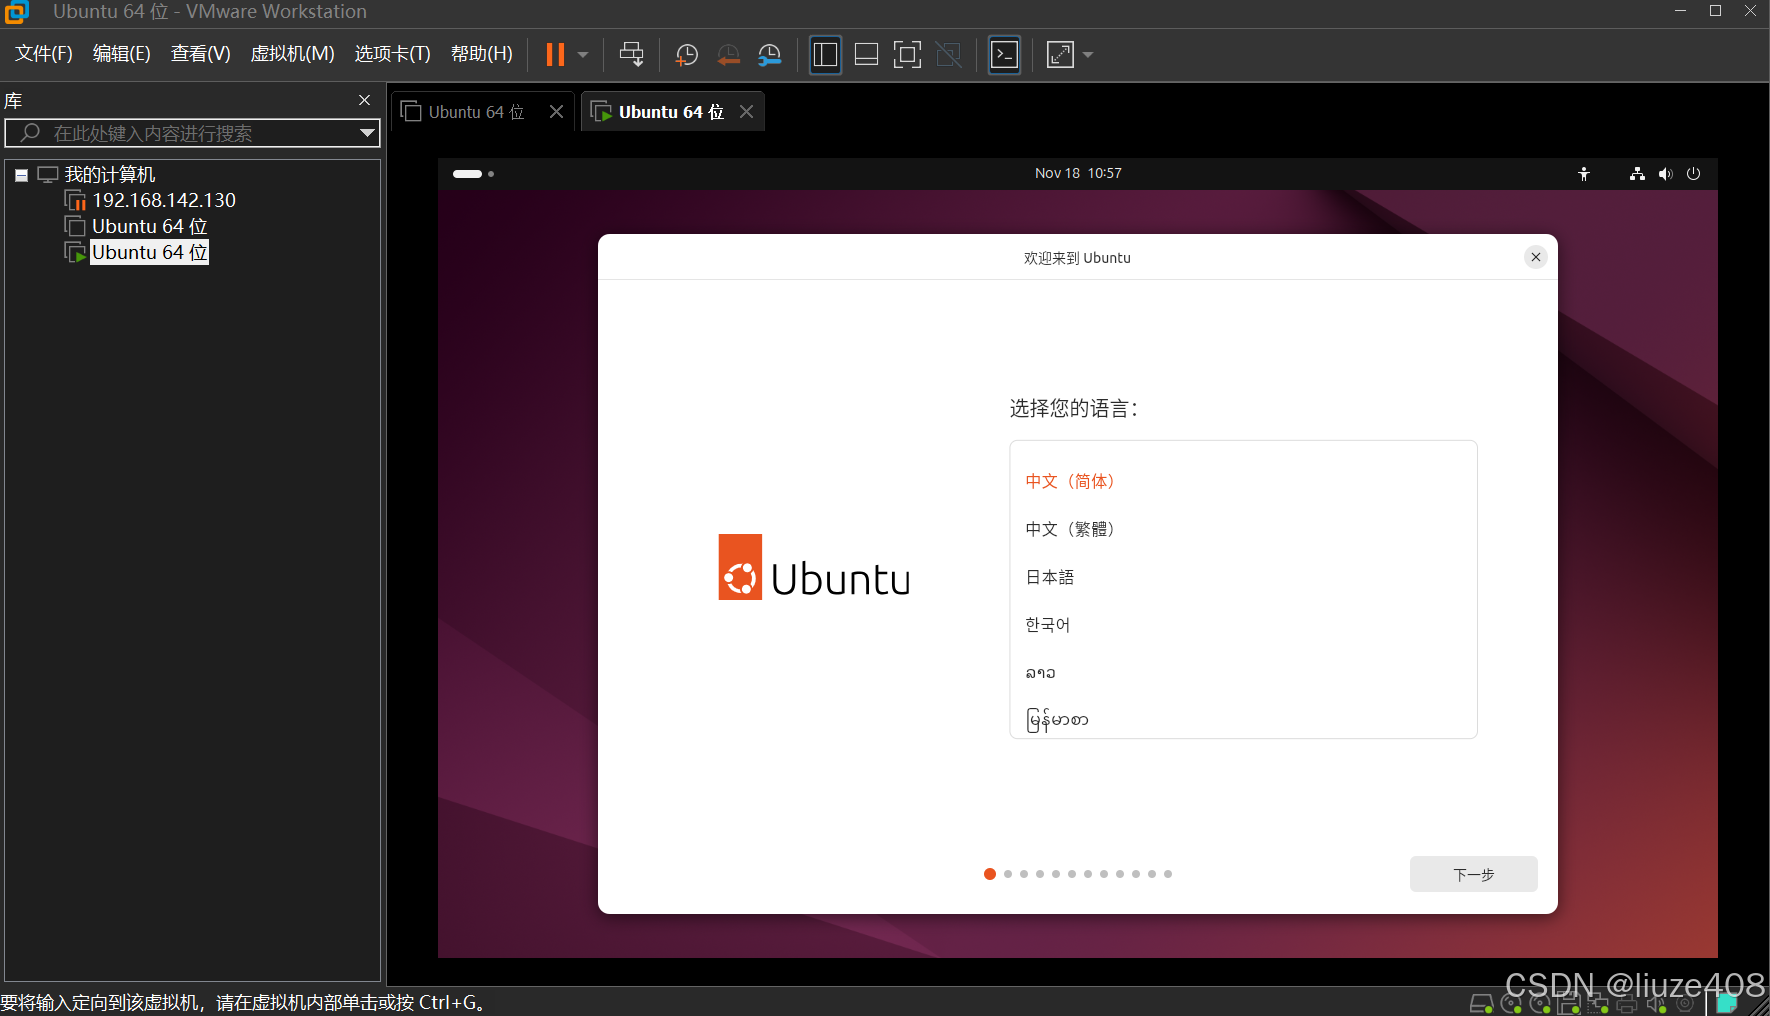Click the orange current-step indicator dot
1770x1016 pixels.
point(990,874)
